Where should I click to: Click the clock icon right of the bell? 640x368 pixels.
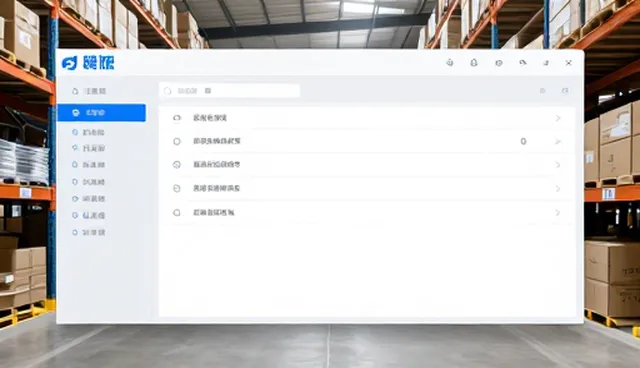click(x=499, y=63)
